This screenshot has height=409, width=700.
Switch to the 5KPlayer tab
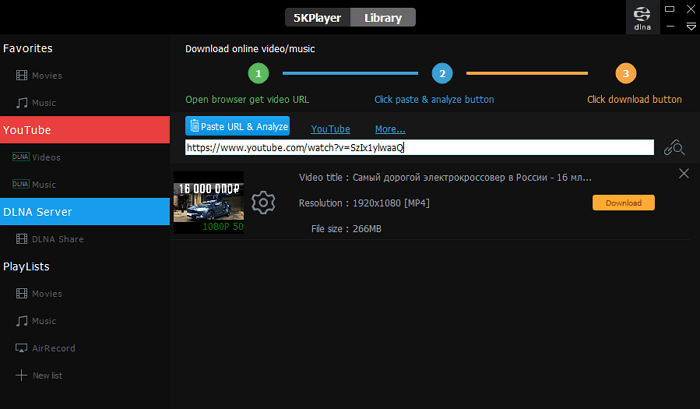tap(317, 17)
